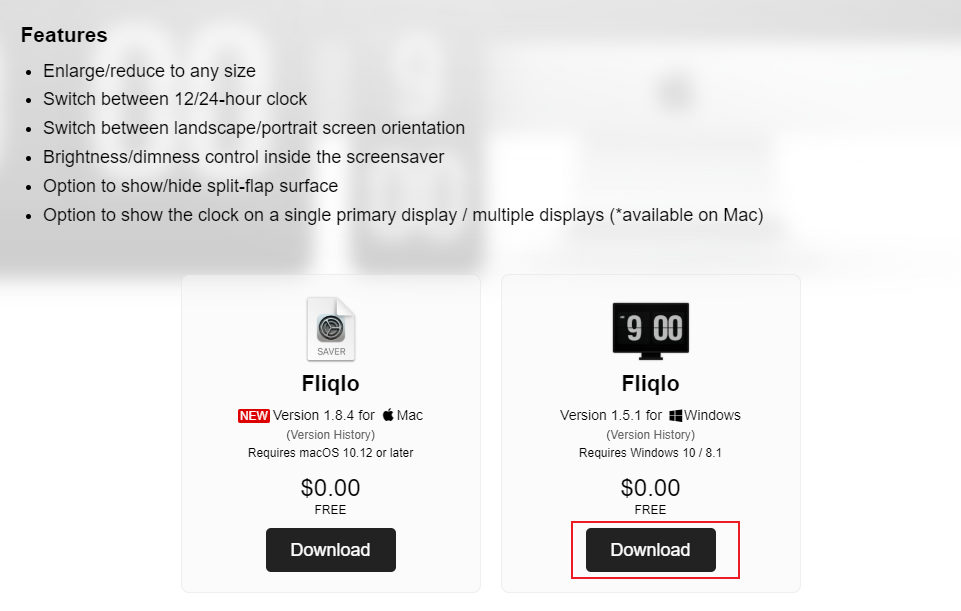The image size is (961, 611).
Task: Click the Fliqlo title in the Mac card
Action: point(330,383)
